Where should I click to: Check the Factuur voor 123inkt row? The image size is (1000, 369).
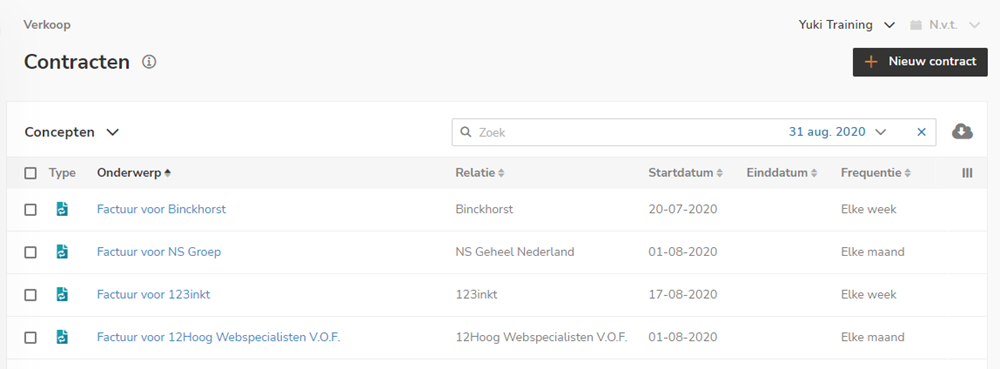[x=31, y=295]
